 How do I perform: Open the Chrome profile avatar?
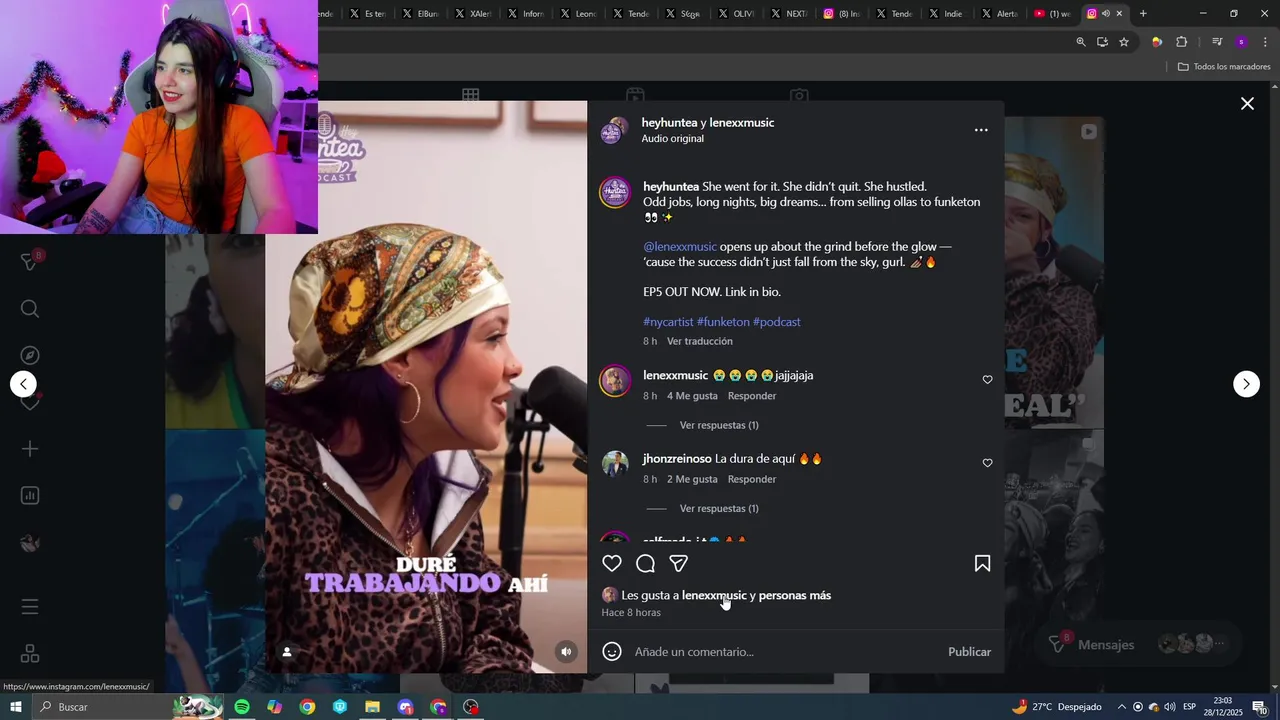pos(1241,42)
